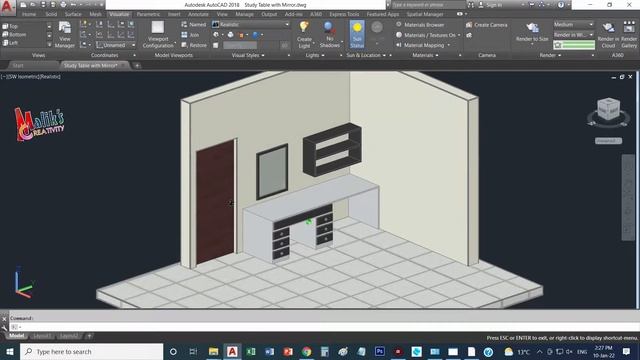This screenshot has height=360, width=640.
Task: Click the Join viewports icon
Action: click(184, 35)
